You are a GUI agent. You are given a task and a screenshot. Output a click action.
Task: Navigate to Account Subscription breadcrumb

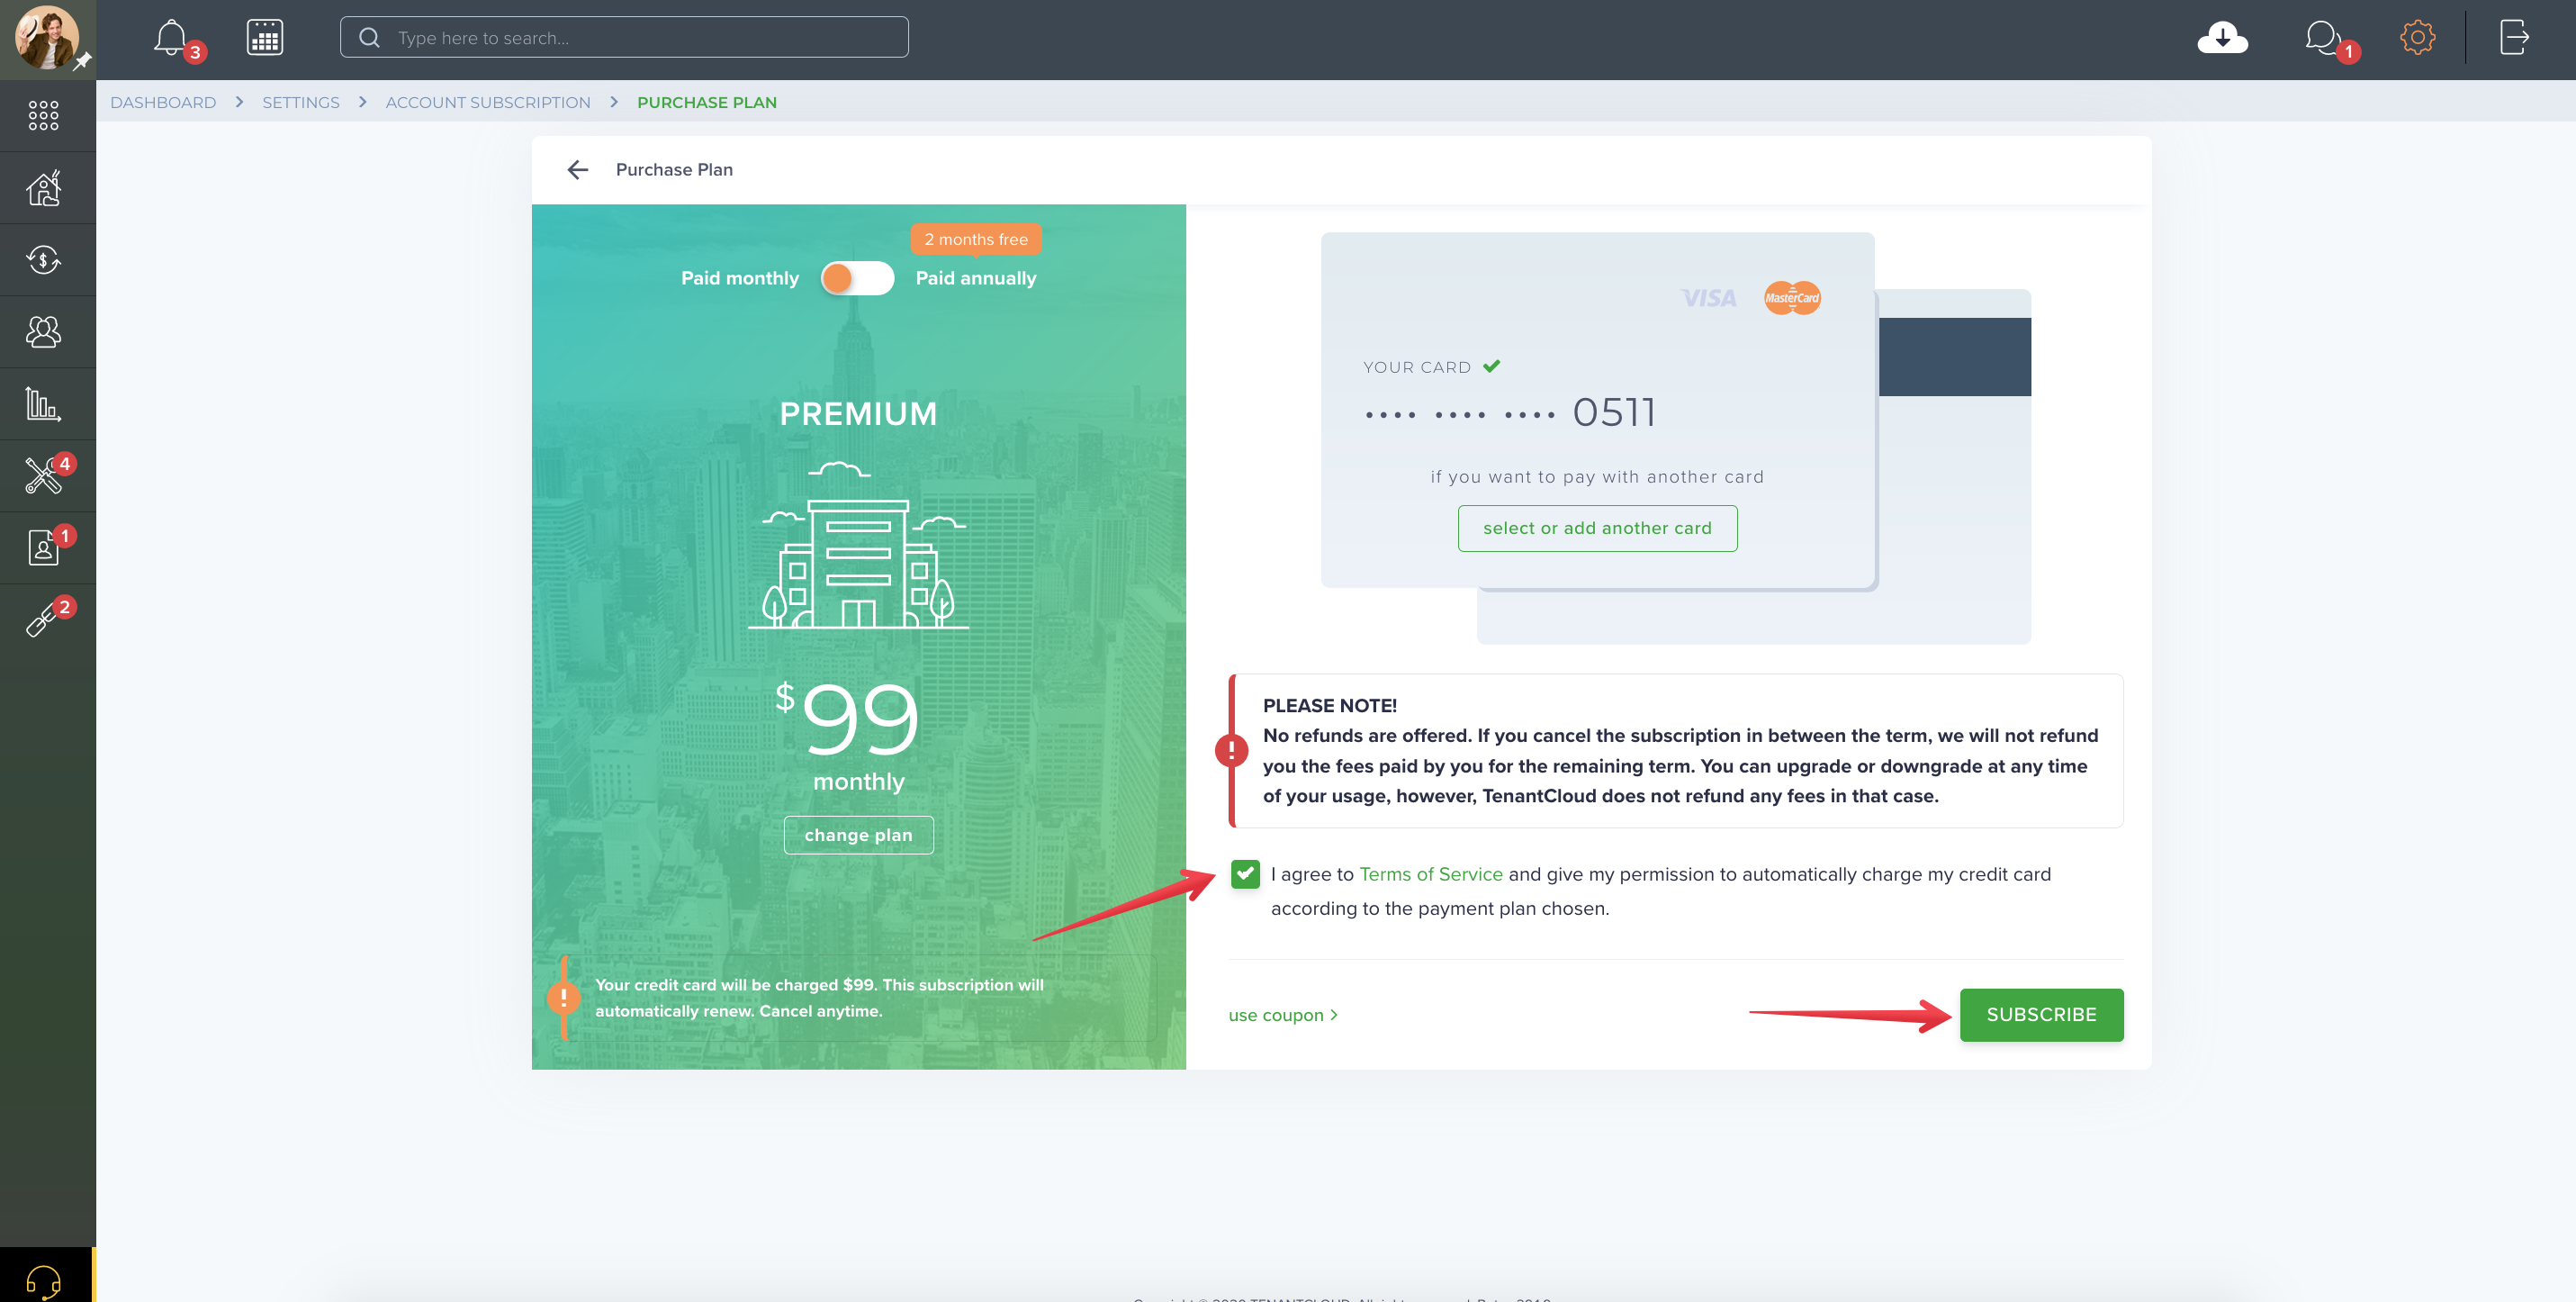[488, 102]
